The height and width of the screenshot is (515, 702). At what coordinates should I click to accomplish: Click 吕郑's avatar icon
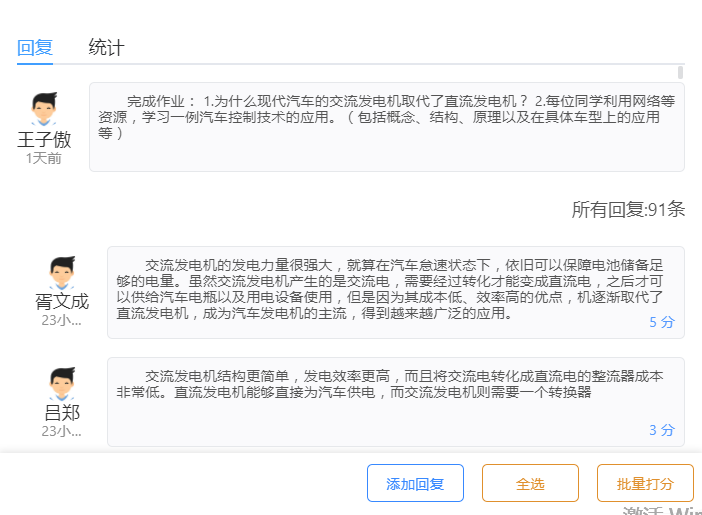(62, 384)
